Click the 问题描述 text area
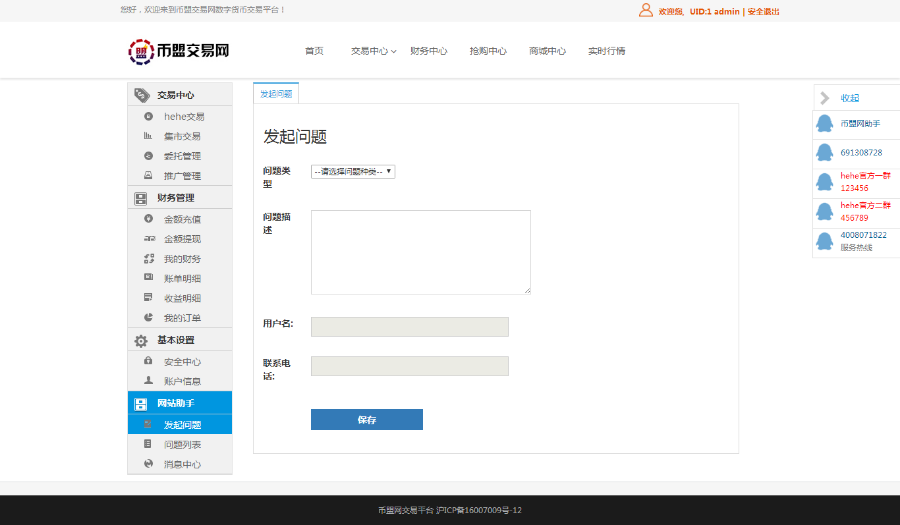This screenshot has height=525, width=900. [421, 252]
